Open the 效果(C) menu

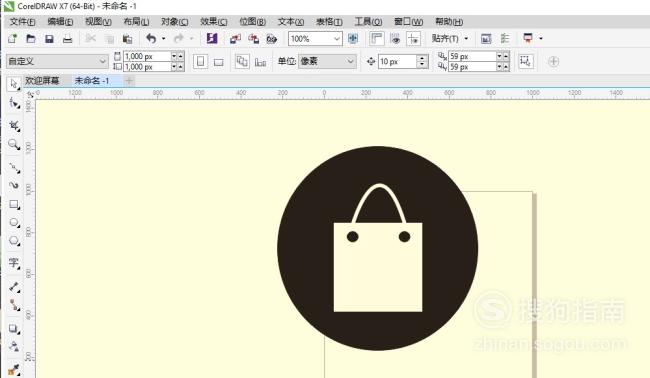pyautogui.click(x=213, y=22)
